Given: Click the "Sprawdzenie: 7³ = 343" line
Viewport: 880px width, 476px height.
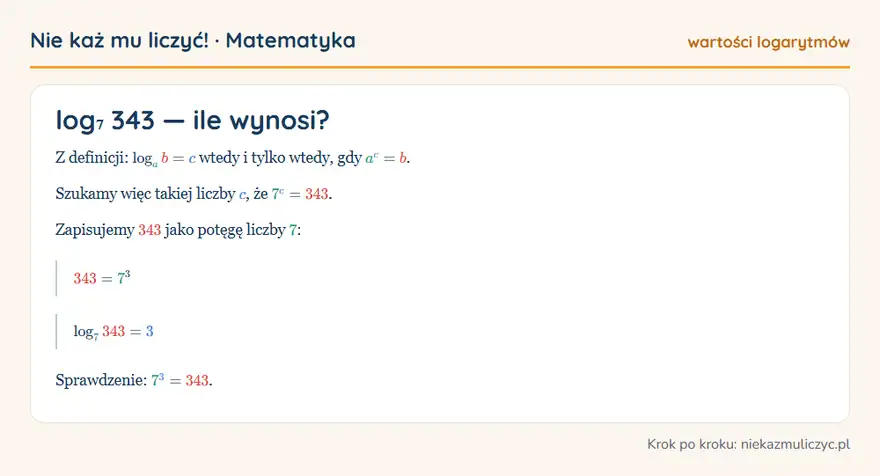Looking at the screenshot, I should click(x=134, y=380).
